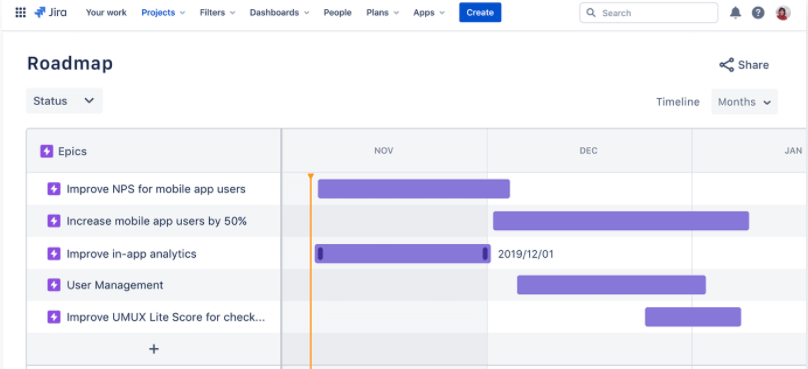
Task: Open the help question mark icon
Action: (758, 13)
